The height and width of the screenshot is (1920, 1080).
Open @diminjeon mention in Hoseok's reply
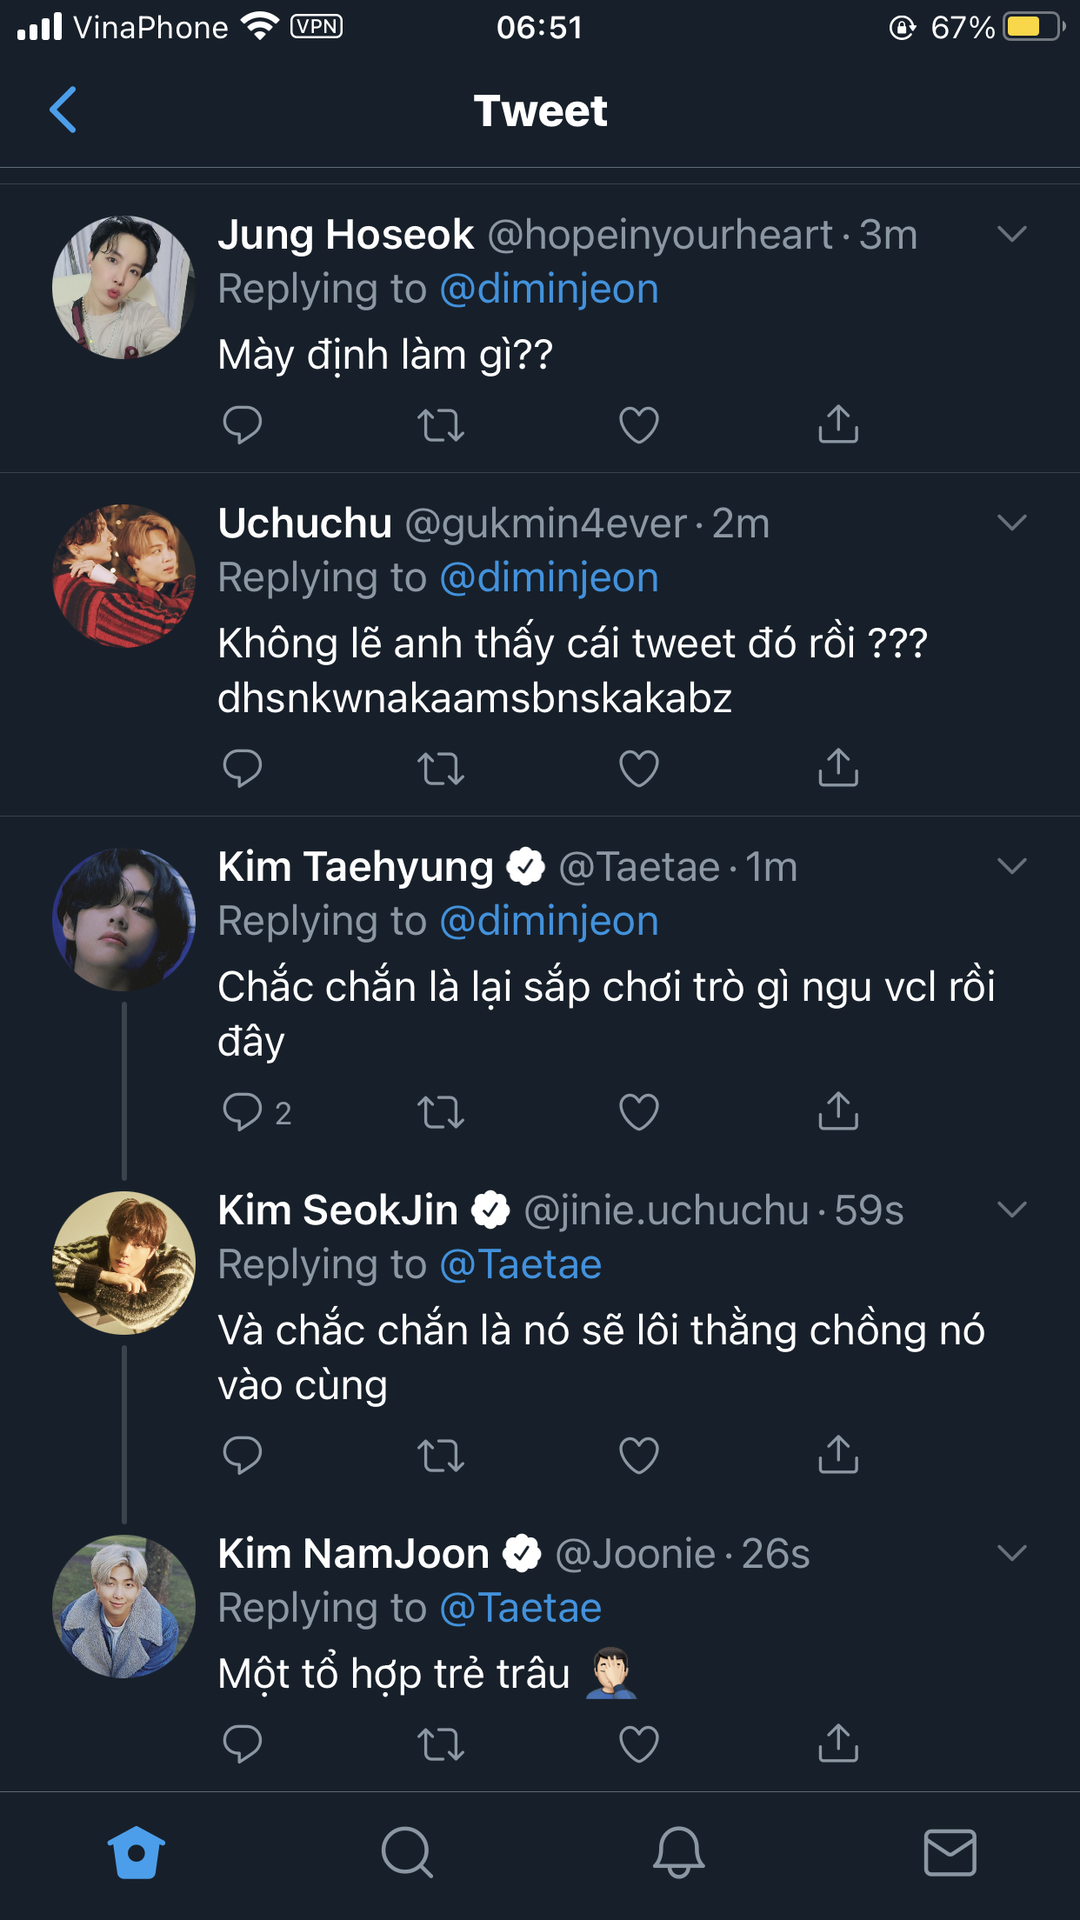tap(549, 289)
